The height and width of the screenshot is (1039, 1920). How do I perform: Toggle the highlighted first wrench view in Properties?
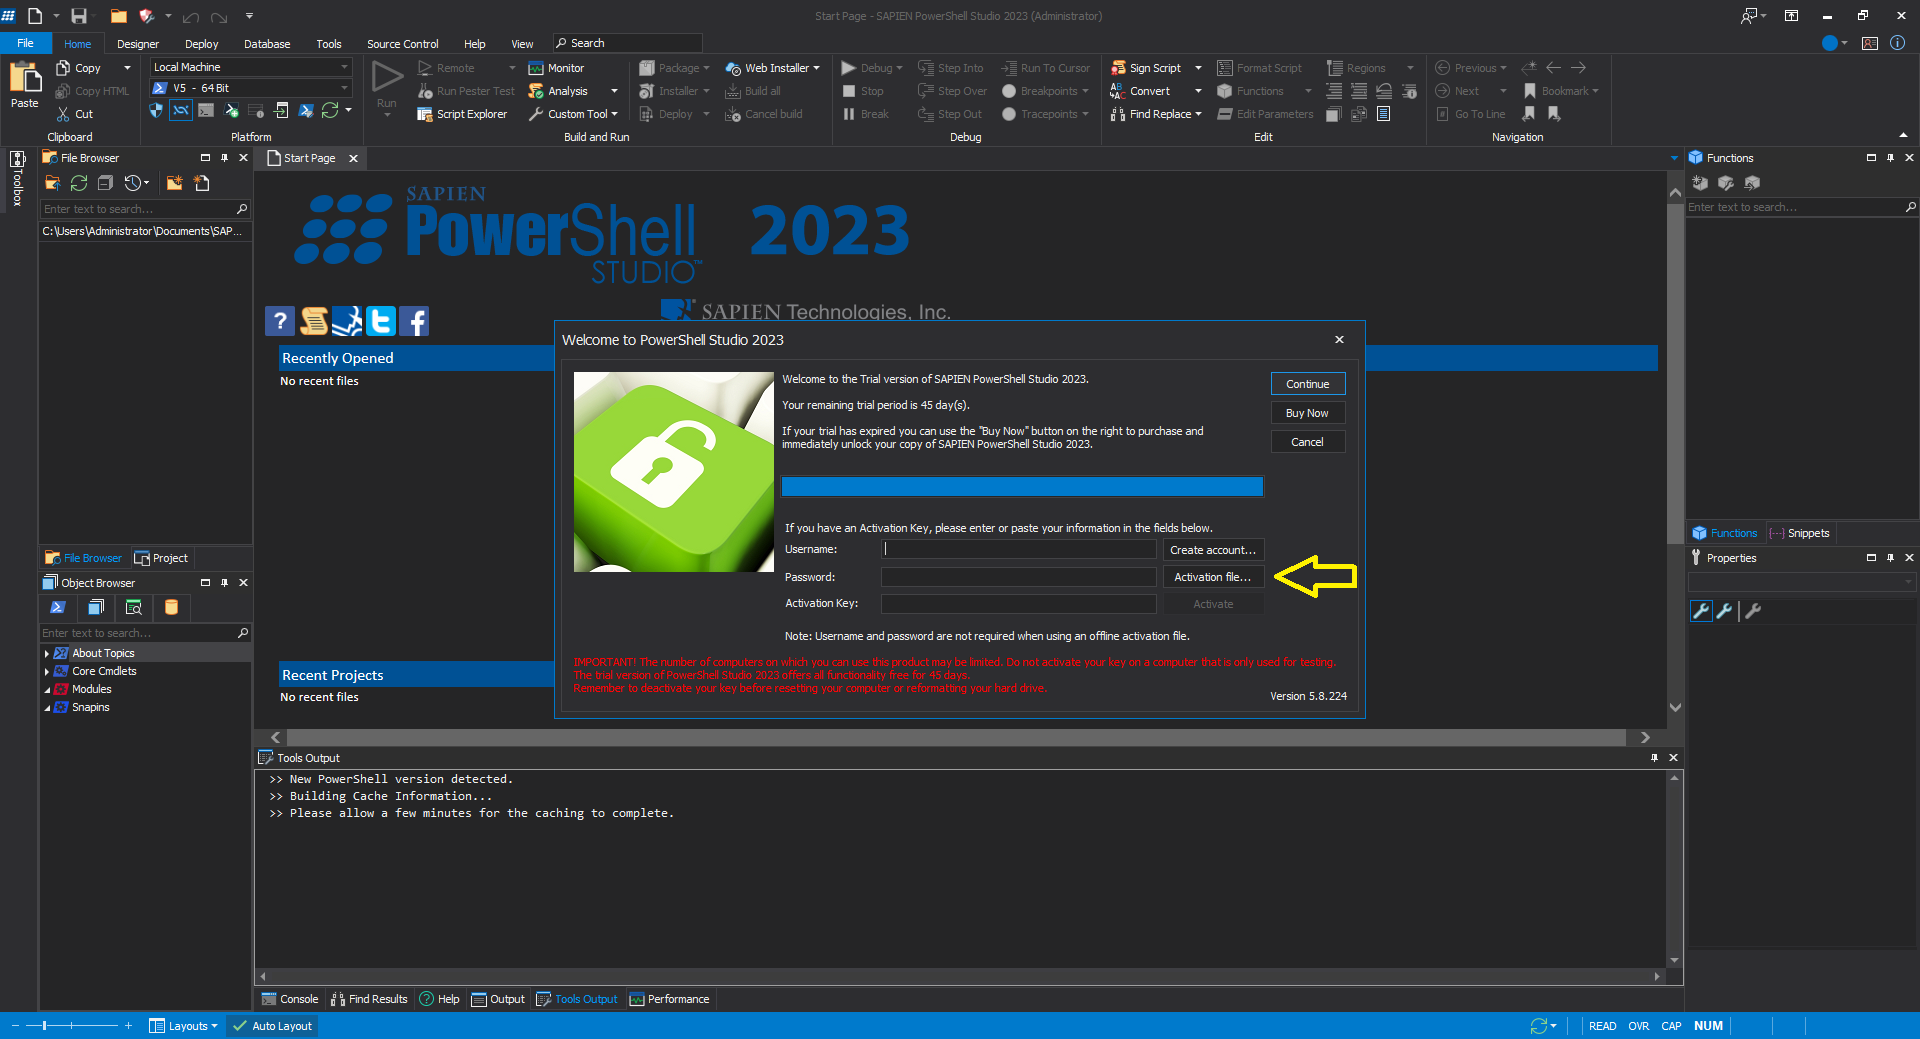coord(1701,611)
